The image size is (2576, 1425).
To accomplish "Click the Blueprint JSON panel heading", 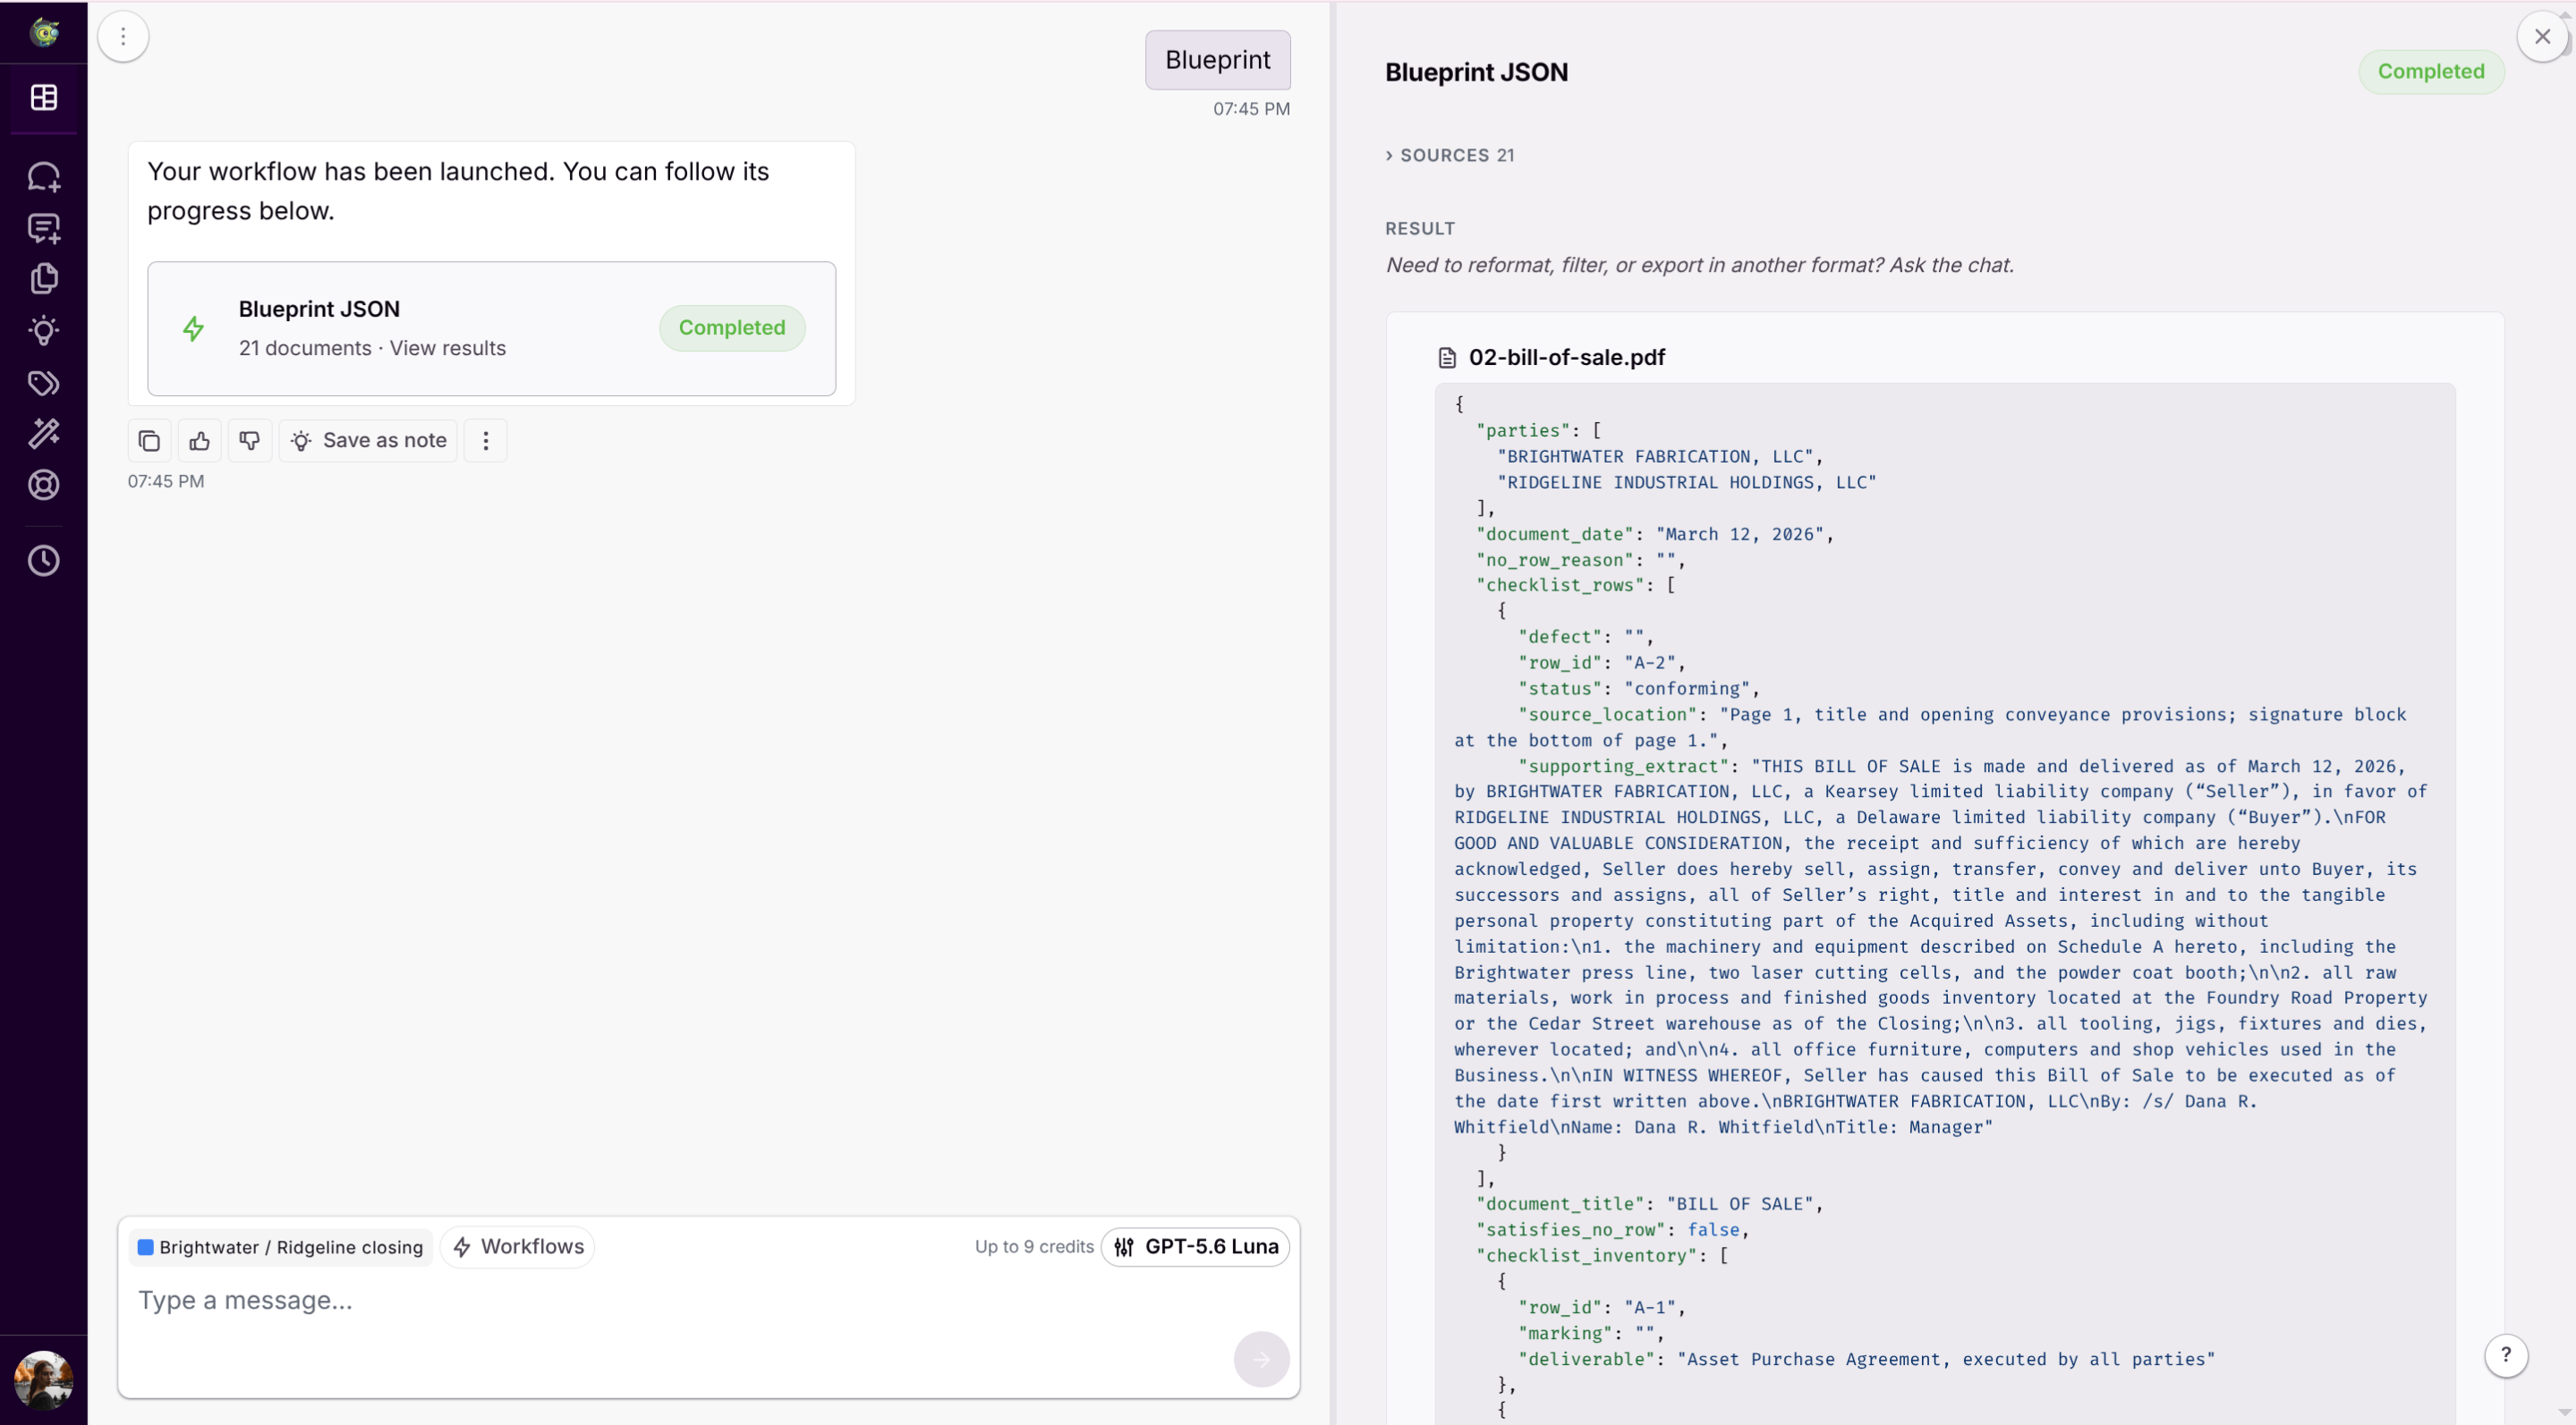I will [1476, 73].
